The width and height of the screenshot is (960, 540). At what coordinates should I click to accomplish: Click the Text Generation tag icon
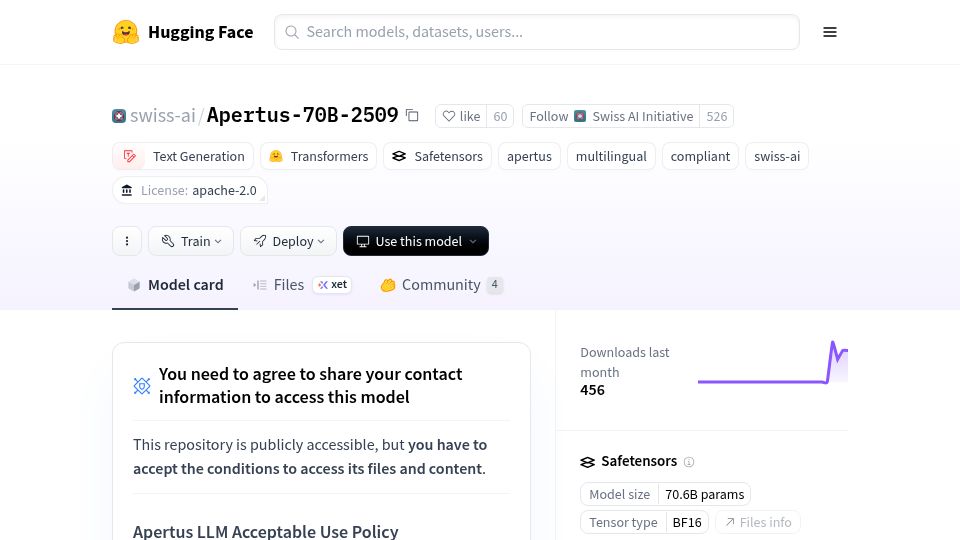coord(129,156)
